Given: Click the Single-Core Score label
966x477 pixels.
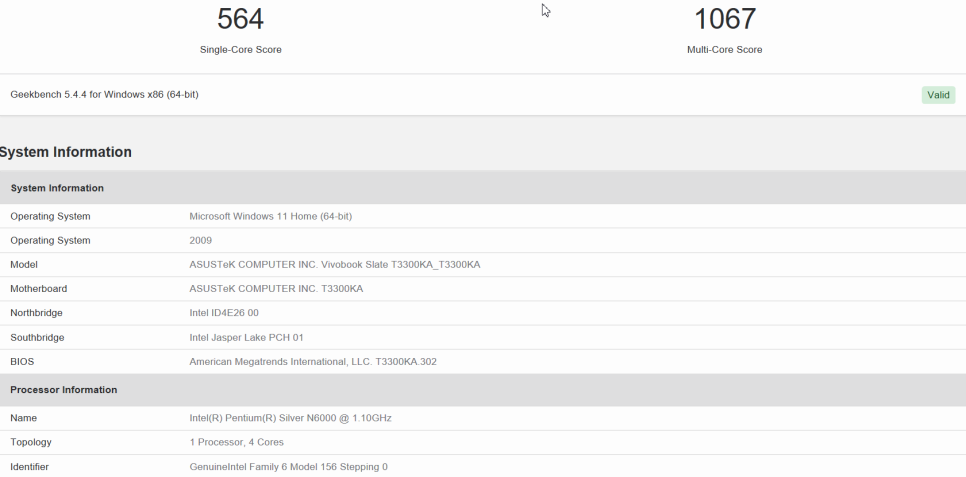Looking at the screenshot, I should click(x=240, y=49).
